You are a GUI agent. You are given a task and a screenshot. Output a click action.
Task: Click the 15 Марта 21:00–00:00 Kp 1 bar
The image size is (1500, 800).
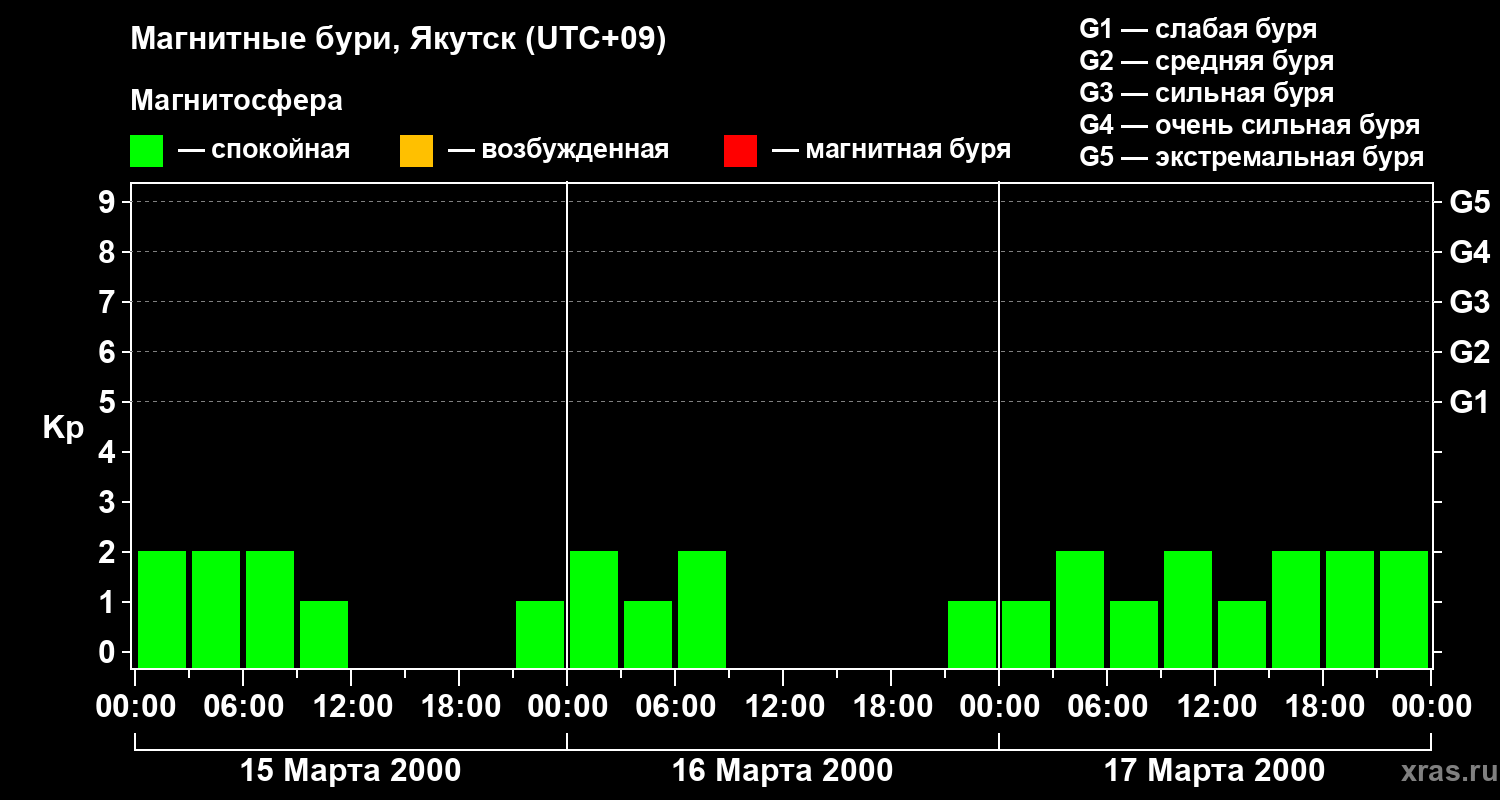(x=540, y=634)
